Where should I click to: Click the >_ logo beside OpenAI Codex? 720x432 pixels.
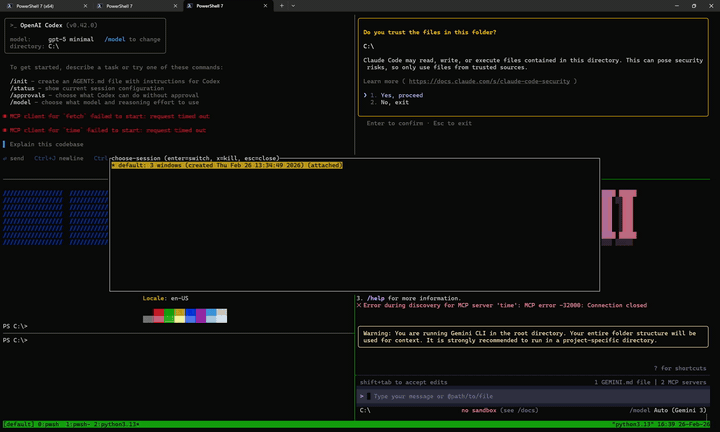13,25
